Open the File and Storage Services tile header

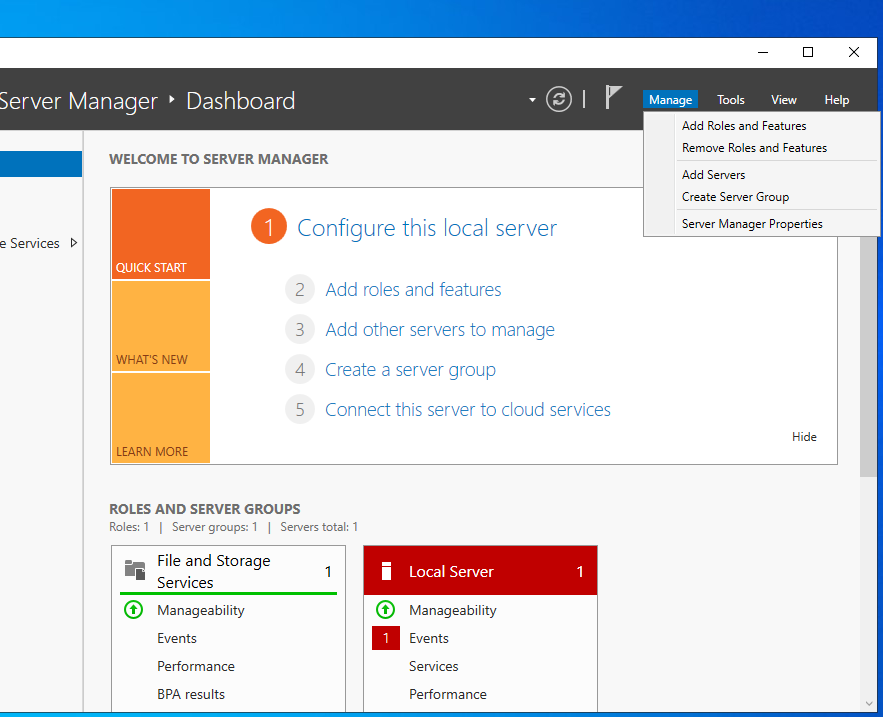pyautogui.click(x=229, y=571)
